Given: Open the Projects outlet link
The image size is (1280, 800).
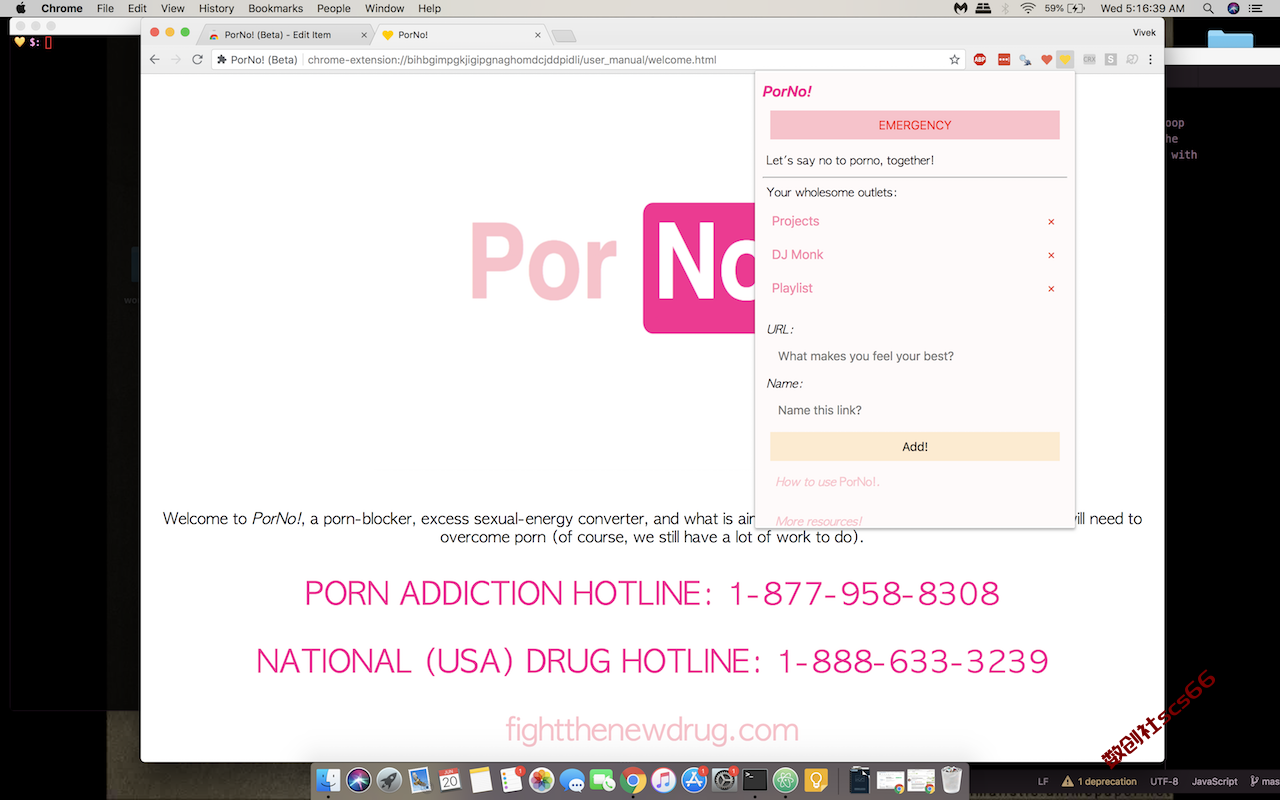Looking at the screenshot, I should [x=795, y=221].
